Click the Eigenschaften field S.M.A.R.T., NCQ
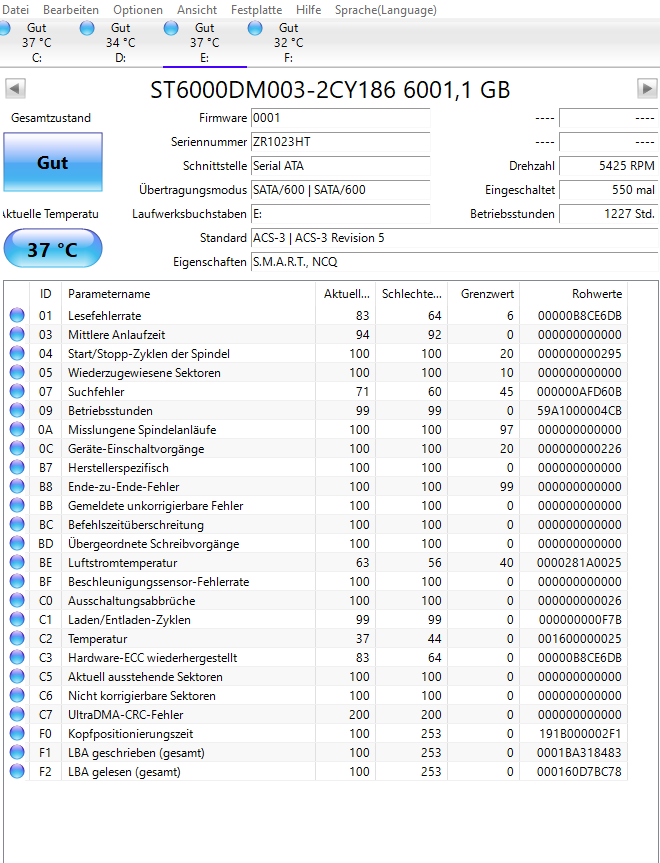660x863 pixels. tap(454, 262)
